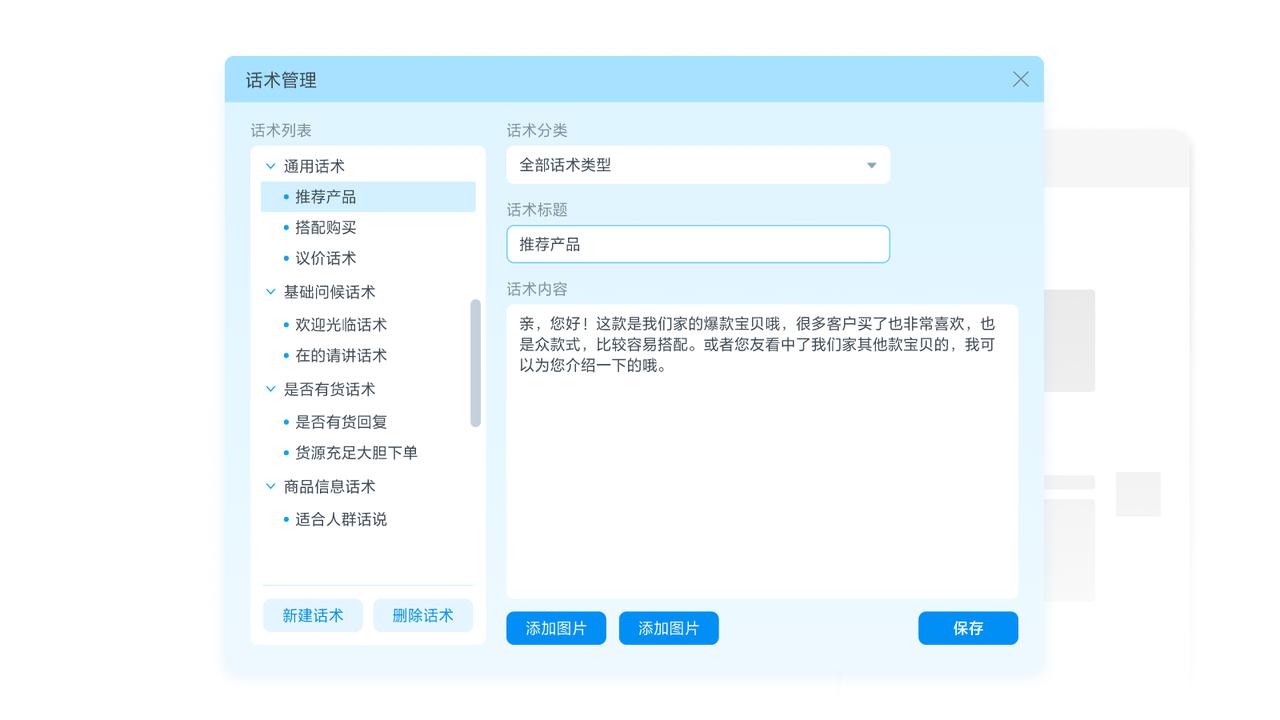The image size is (1280, 720).
Task: Click inside the 话术标题 input field
Action: coord(697,243)
